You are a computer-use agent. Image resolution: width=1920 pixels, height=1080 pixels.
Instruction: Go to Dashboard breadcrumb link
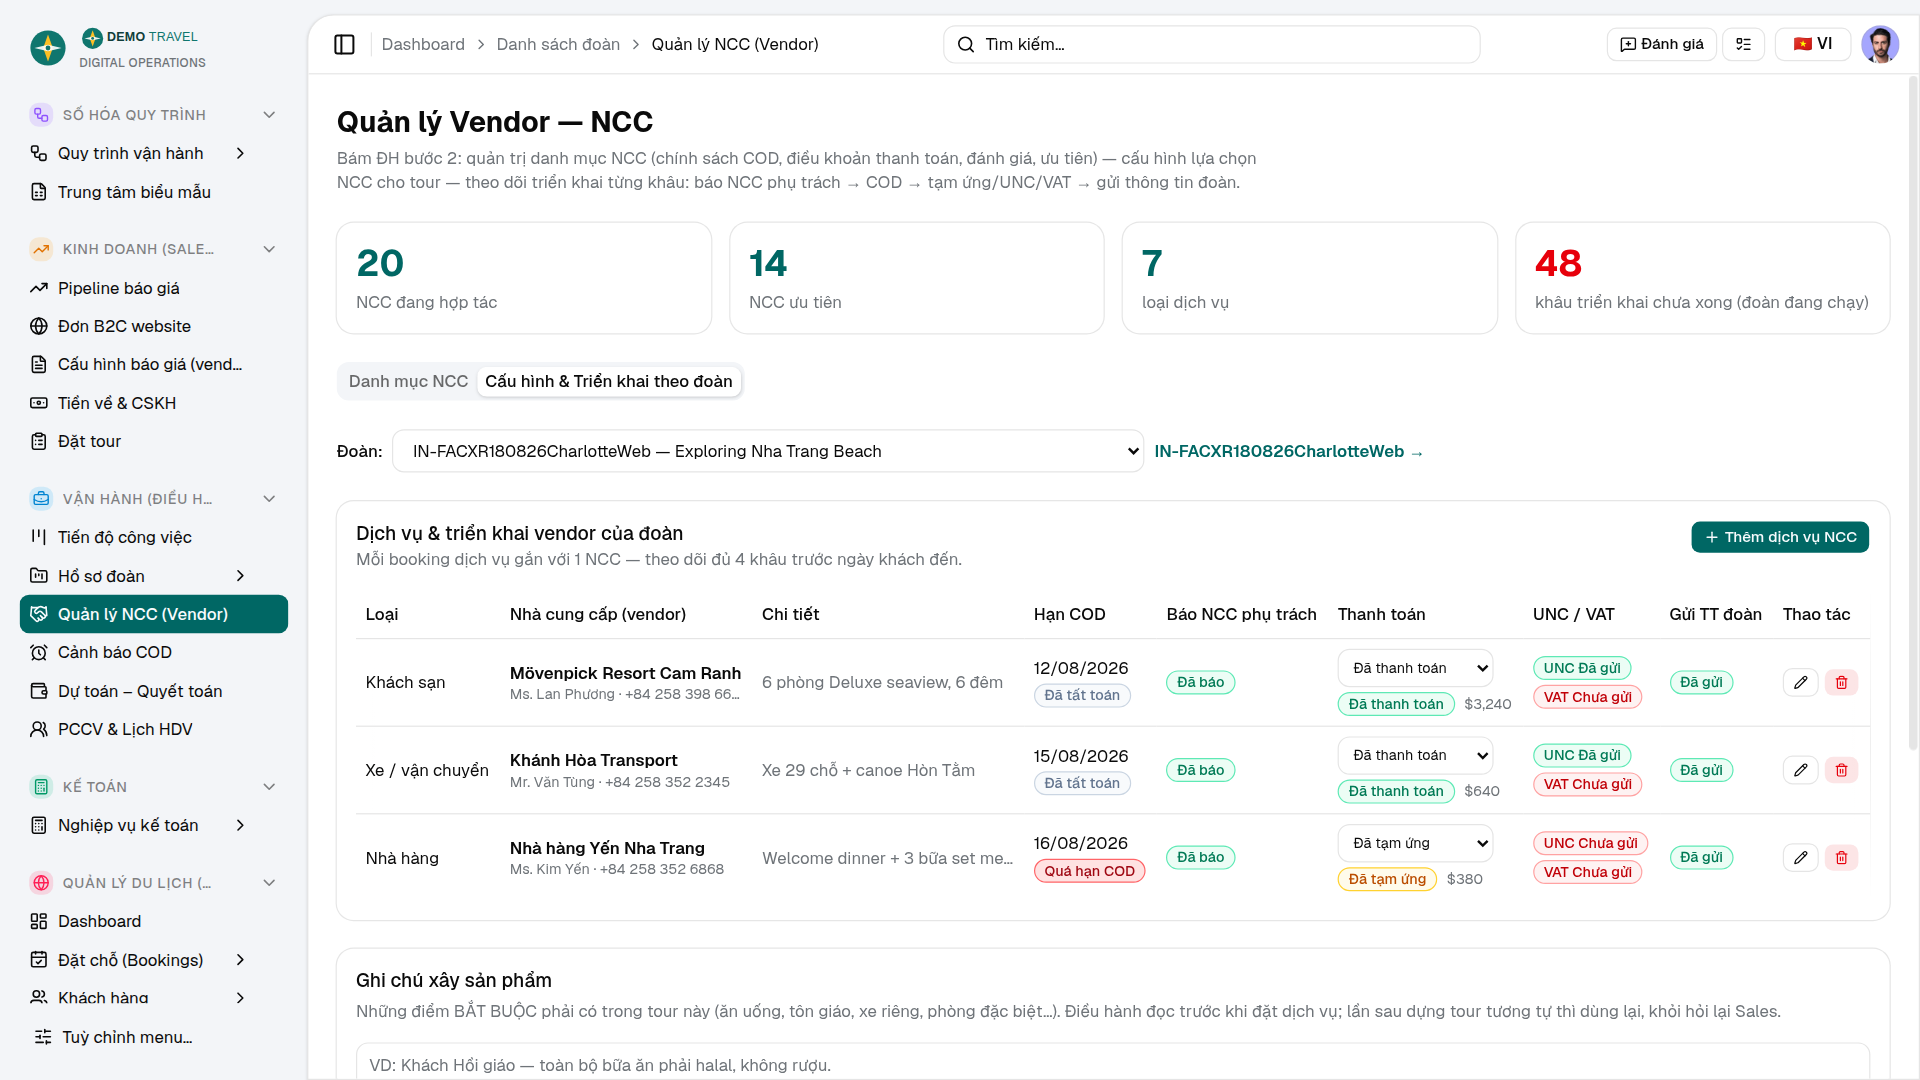(x=423, y=44)
